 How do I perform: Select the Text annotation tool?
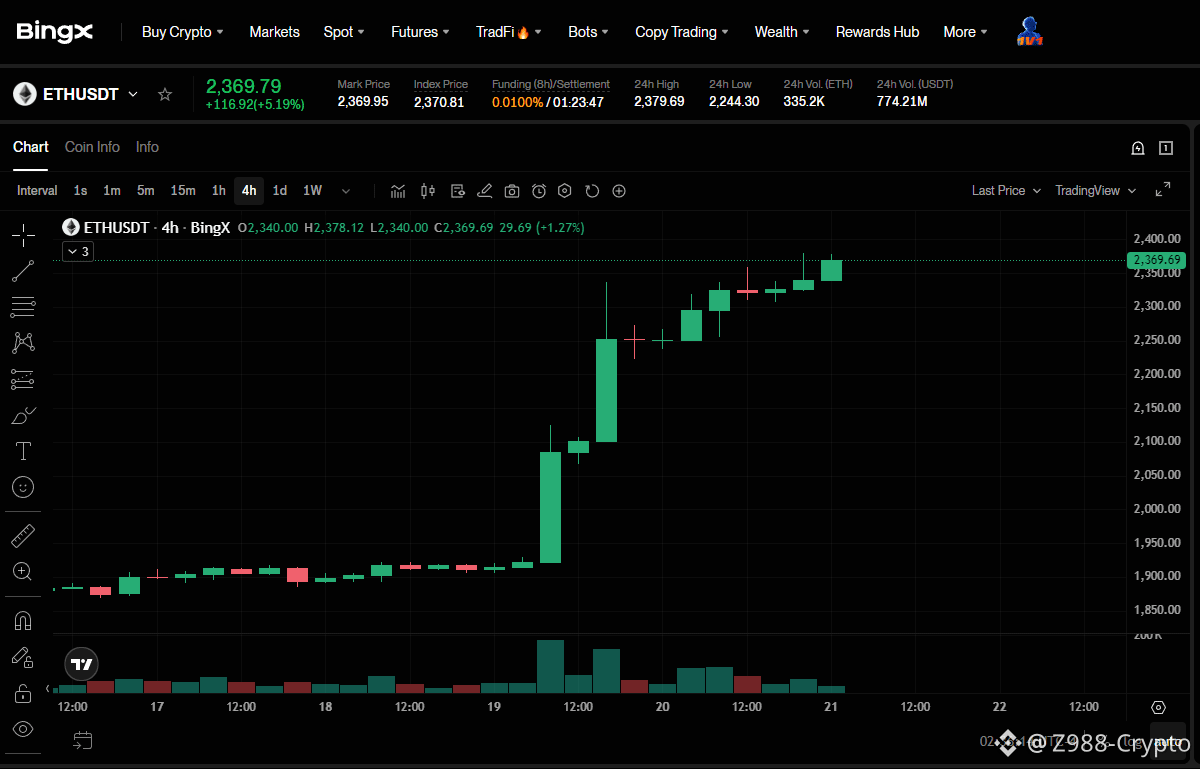(23, 451)
